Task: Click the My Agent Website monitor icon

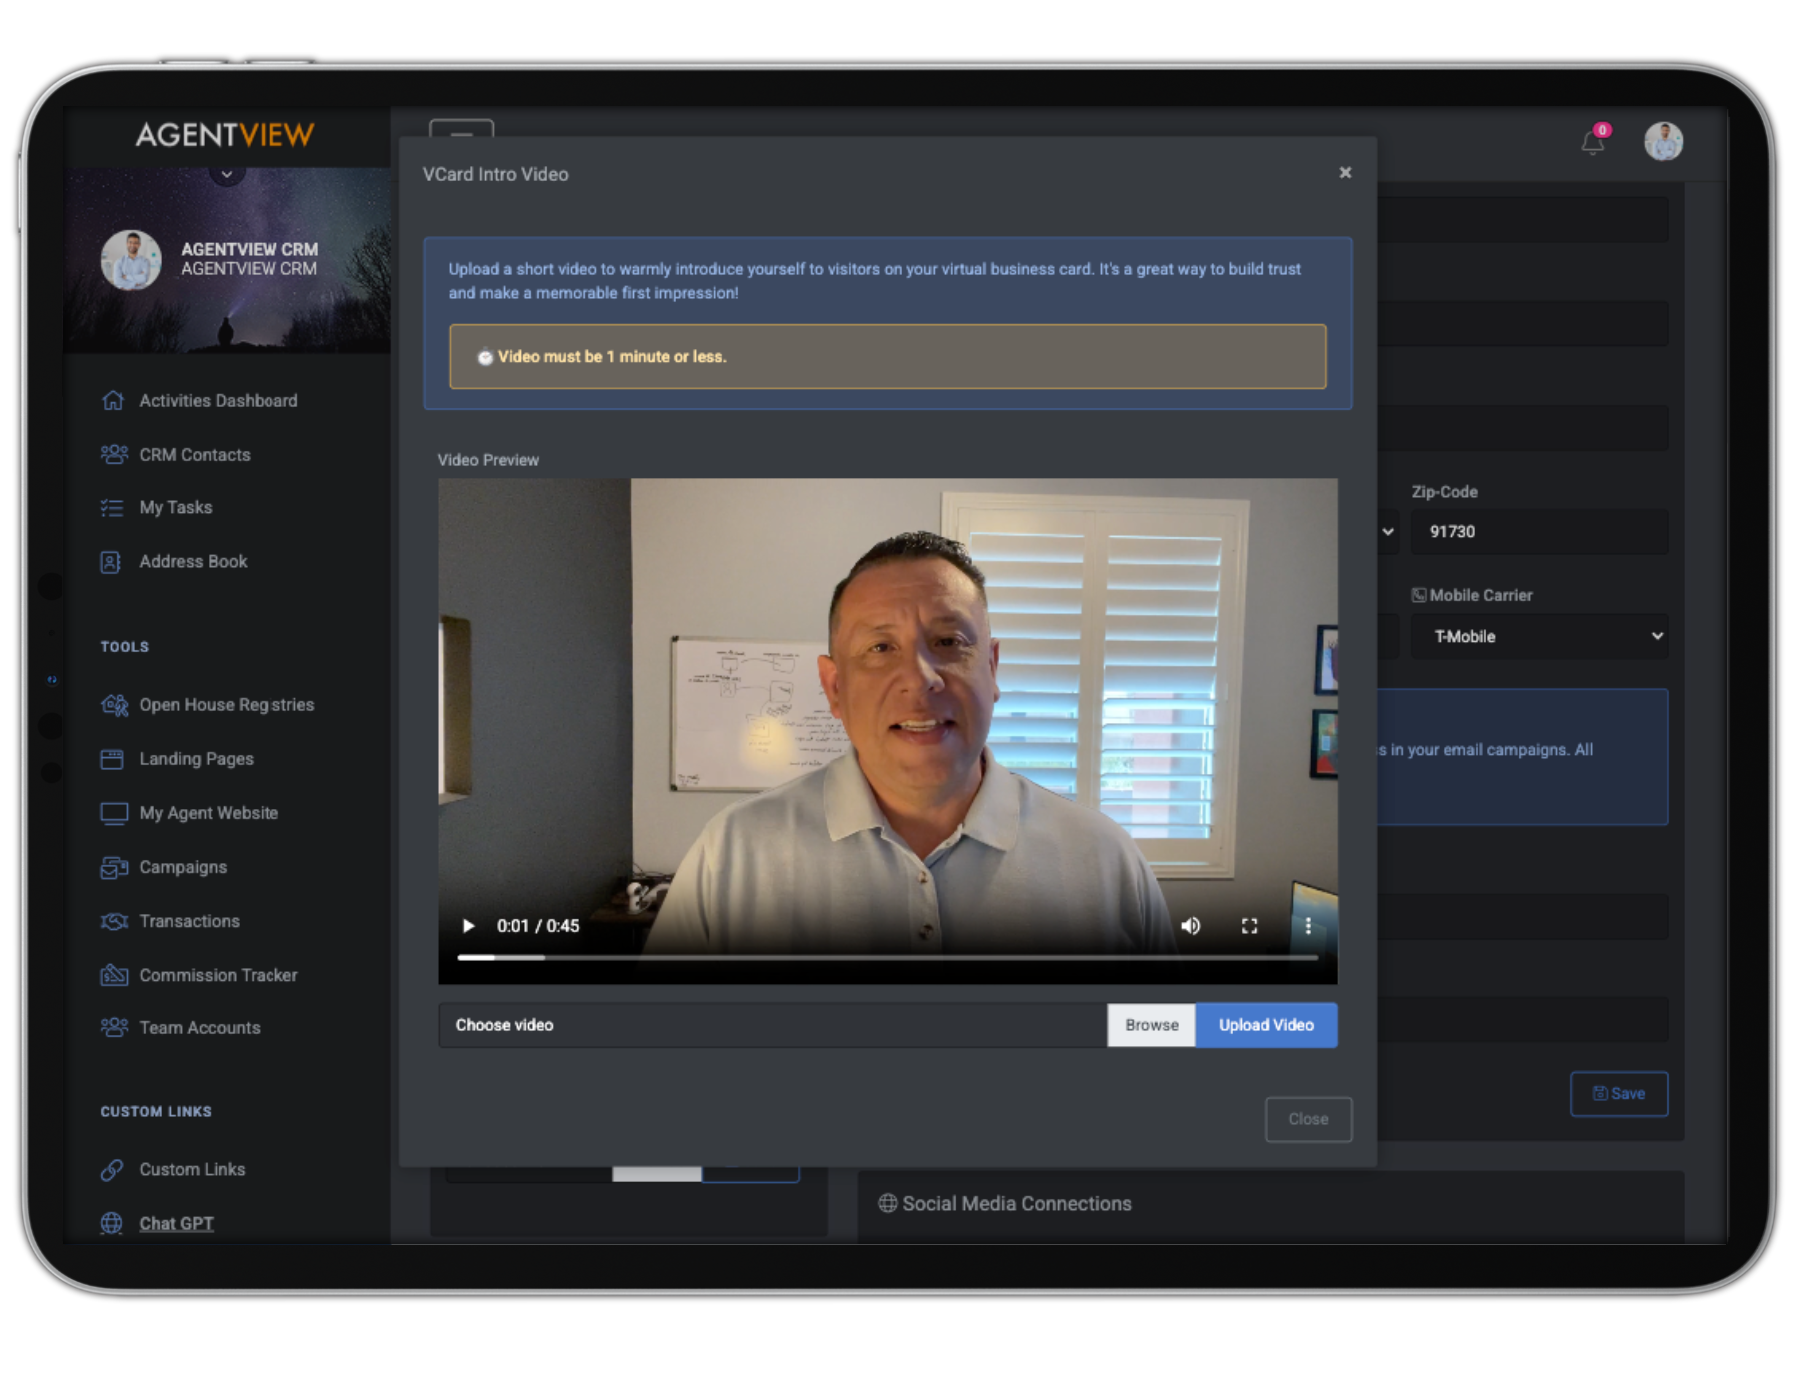Action: coord(114,813)
